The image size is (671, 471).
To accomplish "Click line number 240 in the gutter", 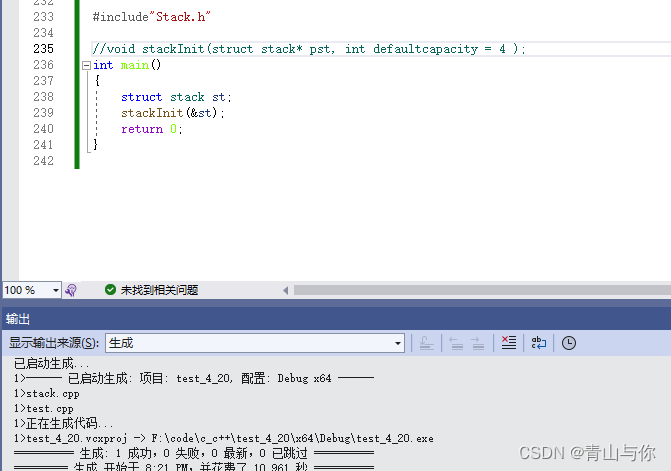I will [x=43, y=129].
